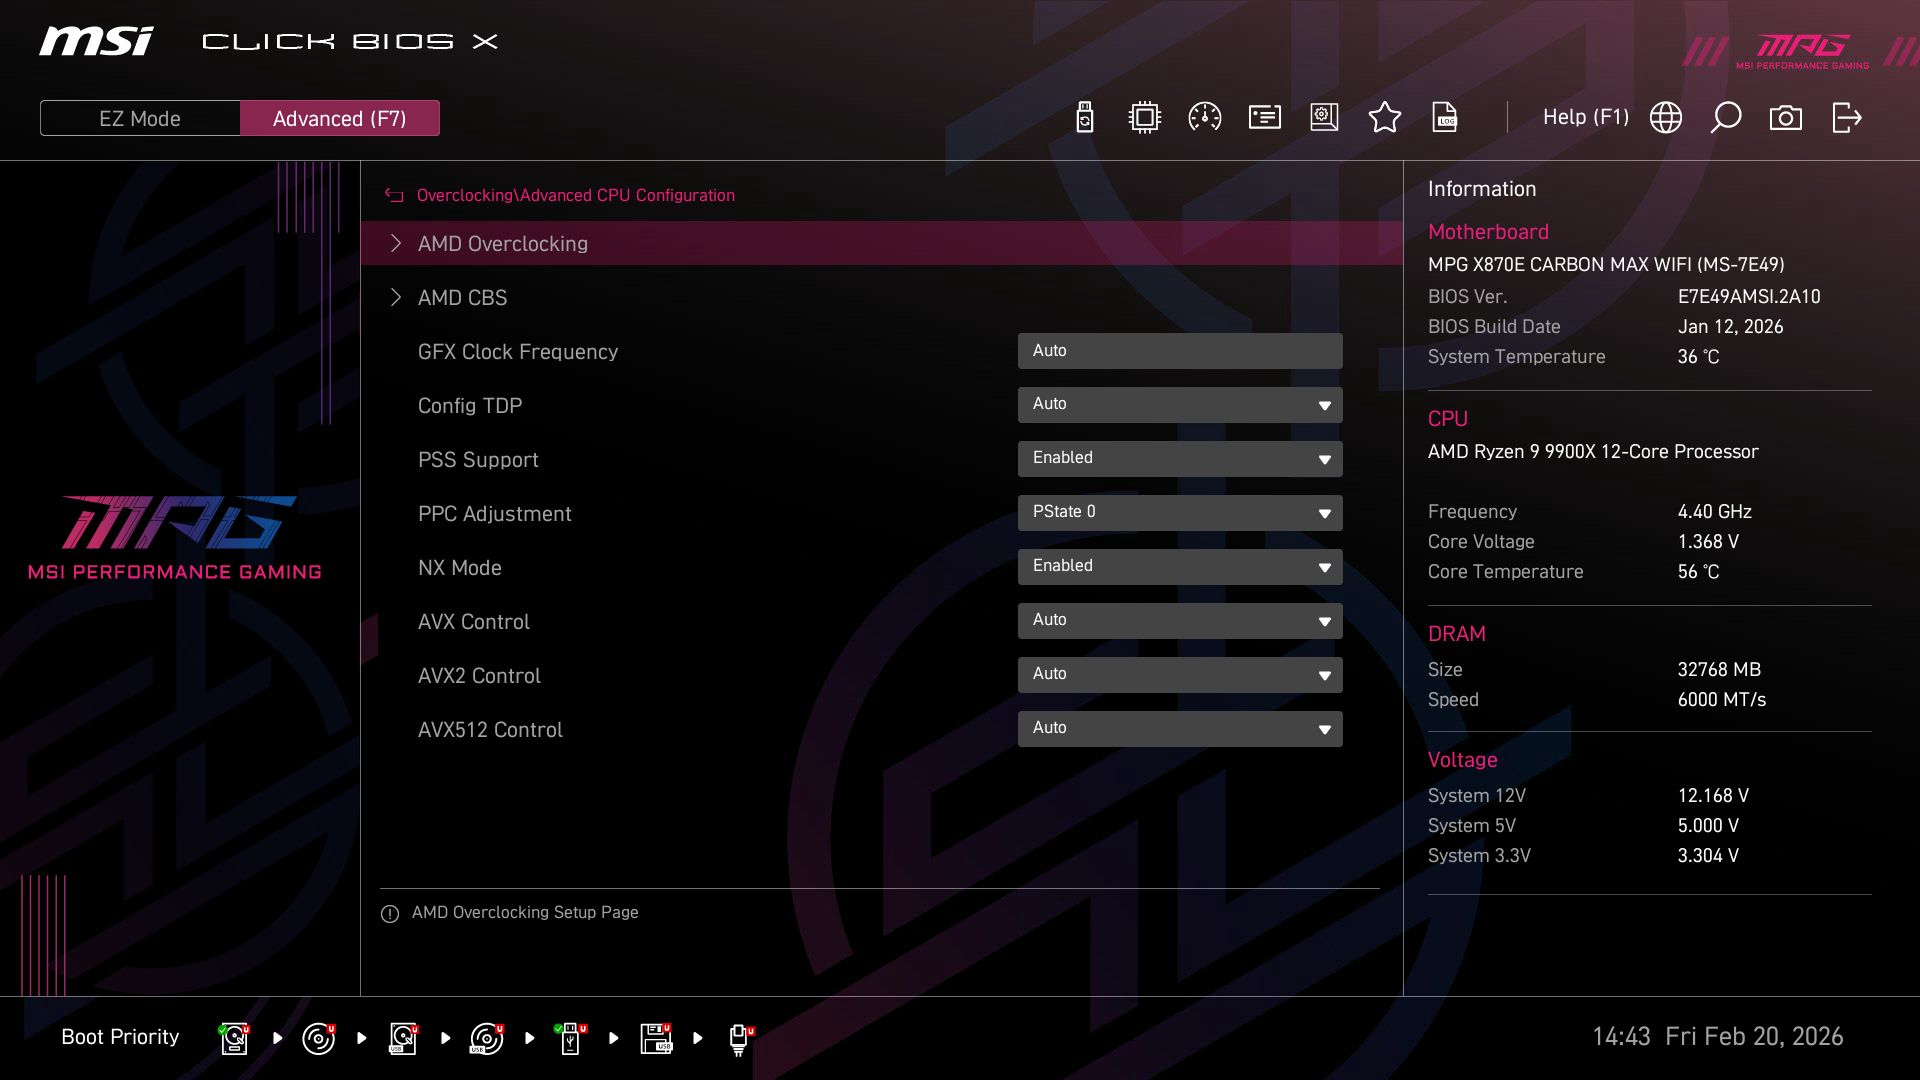Viewport: 1920px width, 1080px height.
Task: Select the AMD Overclocking menu entry
Action: coord(503,243)
